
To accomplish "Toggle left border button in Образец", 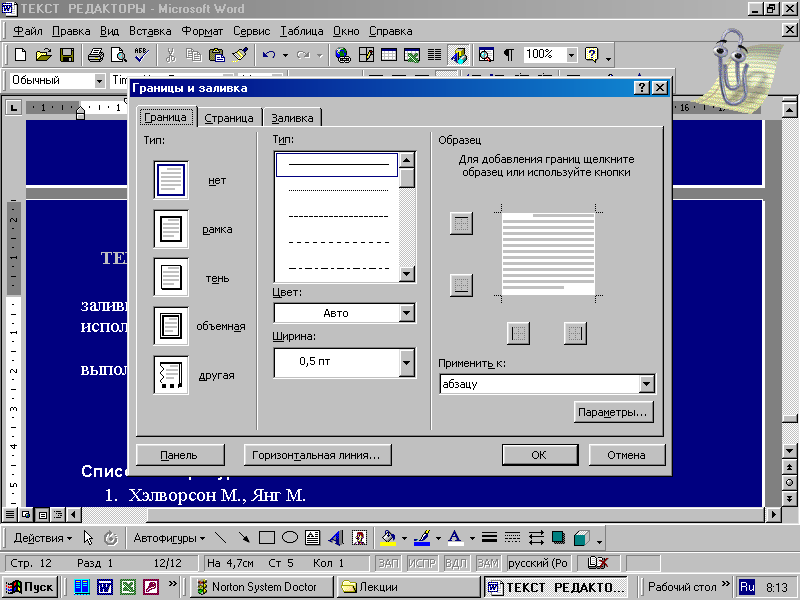I will 518,334.
